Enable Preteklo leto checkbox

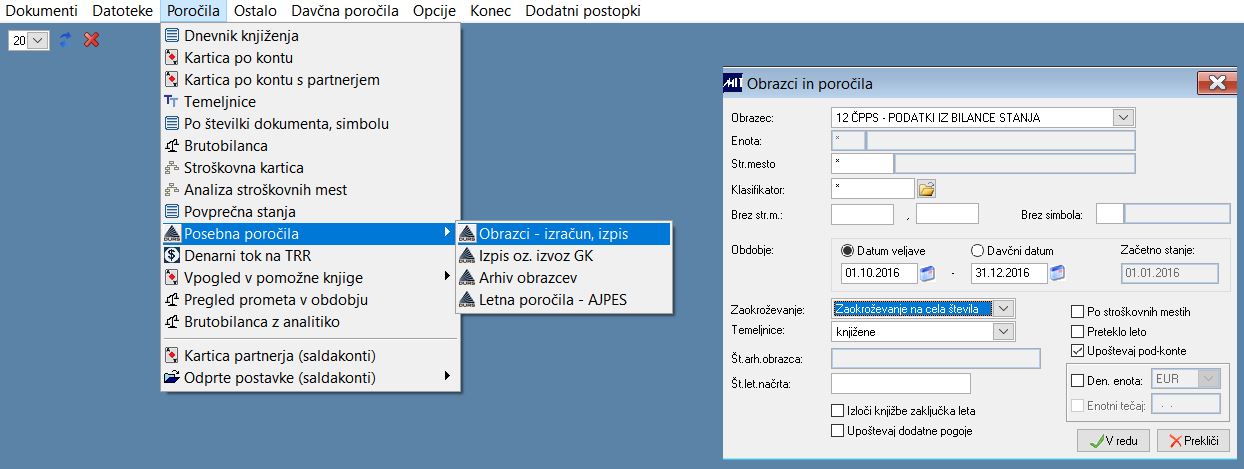[x=1077, y=331]
